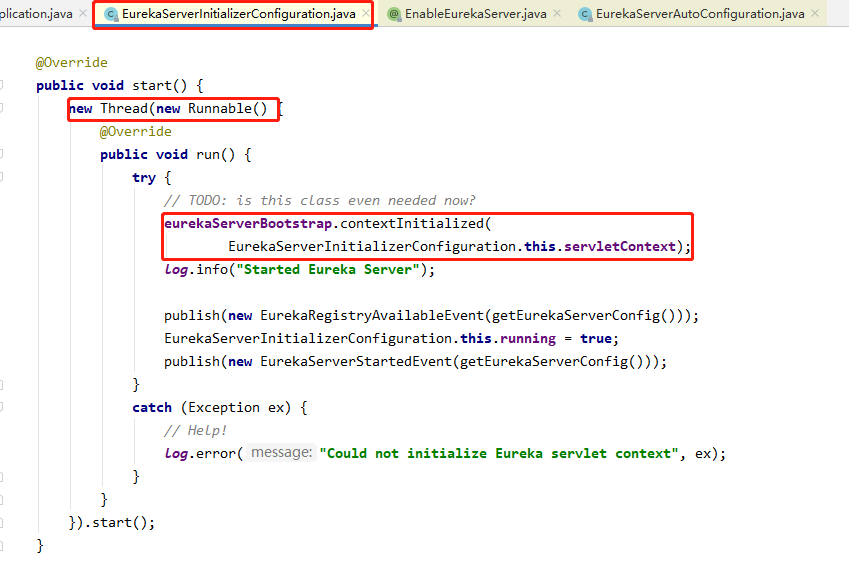Image resolution: width=849 pixels, height=566 pixels.
Task: Click the class icon on EurekaServerInitializerConfiguration.java tab
Action: [111, 15]
